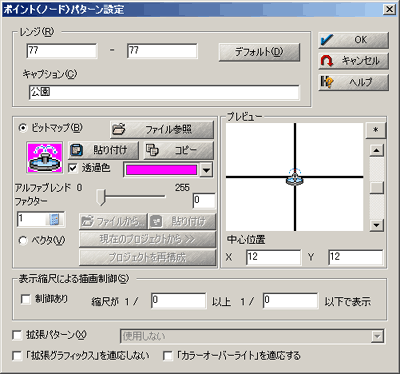Click the ファイル参照 folder icon button
The width and height of the screenshot is (400, 374).
pyautogui.click(x=162, y=129)
